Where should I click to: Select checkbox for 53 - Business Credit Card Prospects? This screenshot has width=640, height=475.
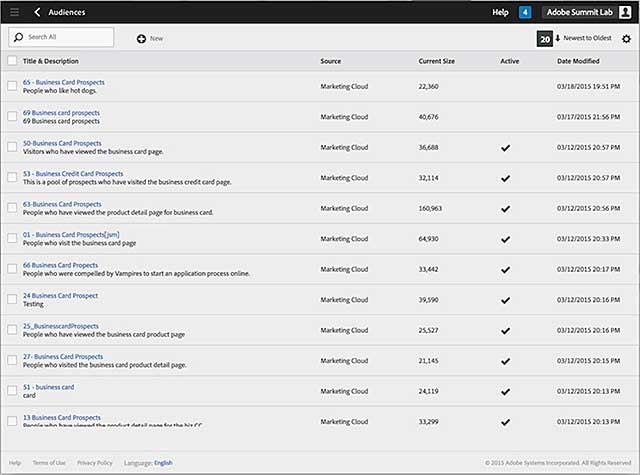pos(12,177)
